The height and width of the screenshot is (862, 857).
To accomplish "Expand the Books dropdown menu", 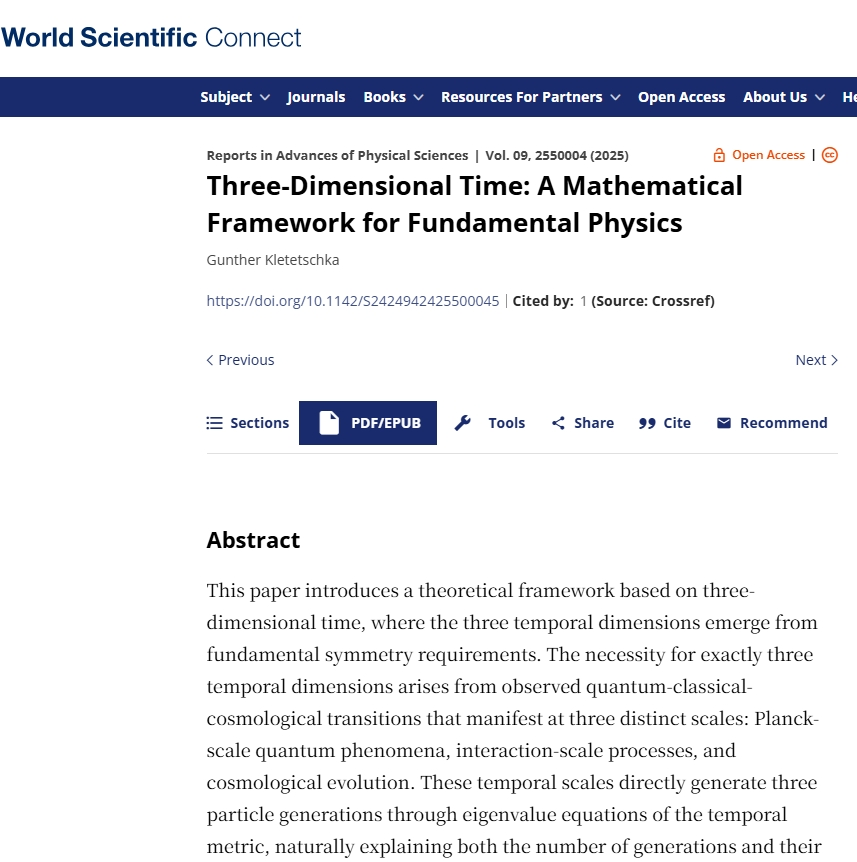I will click(393, 97).
